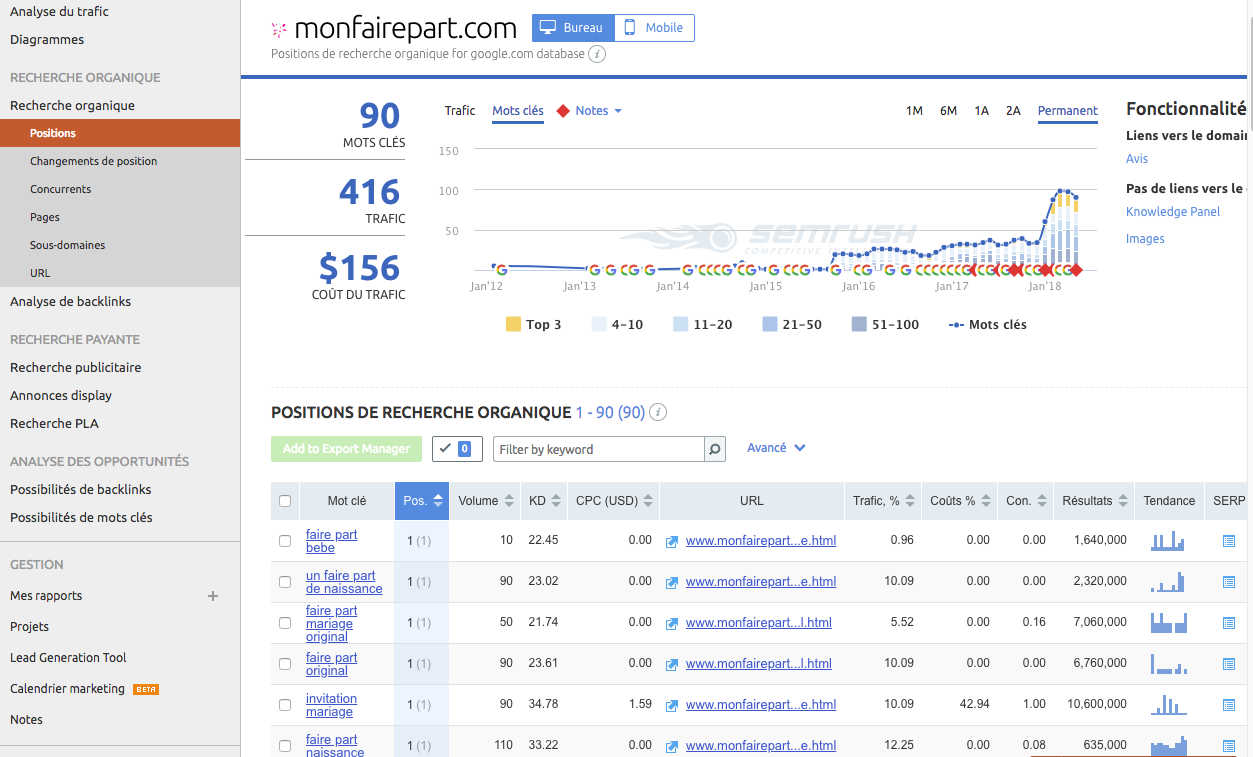Switch to Bureau desktop view
Screen dimensions: 1253x757
(x=573, y=28)
